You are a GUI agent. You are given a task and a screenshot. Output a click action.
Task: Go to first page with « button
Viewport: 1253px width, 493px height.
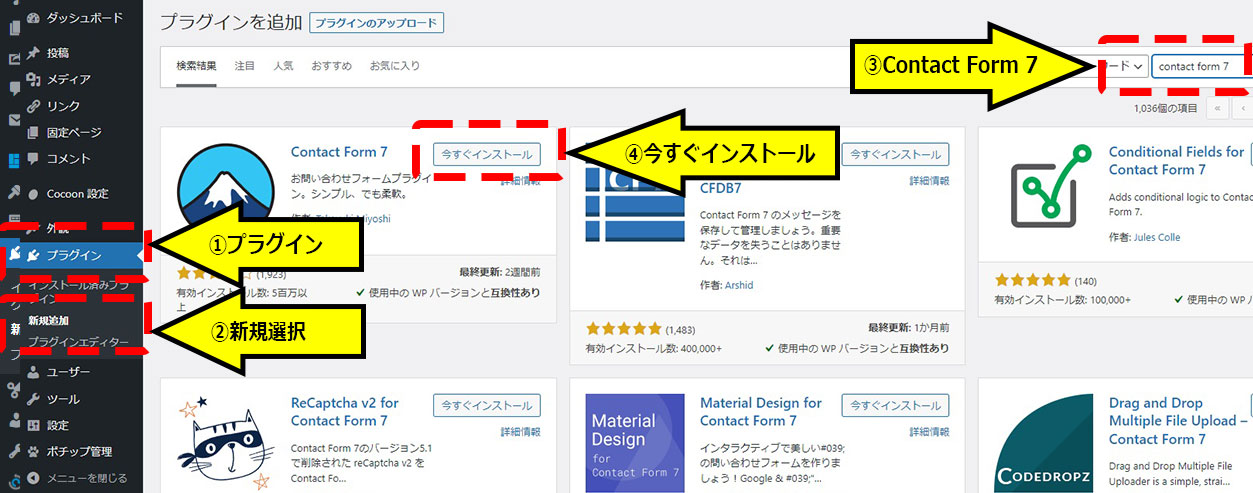click(1218, 108)
